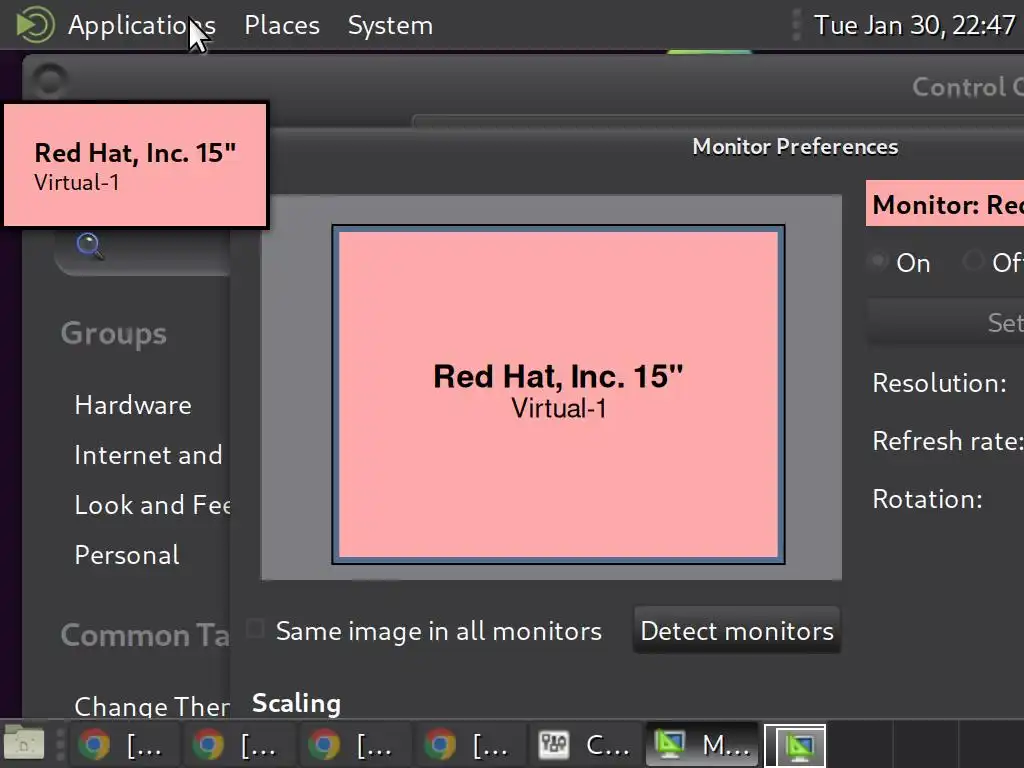Click the Set button in monitor panel
1024x768 pixels.
tap(946, 323)
